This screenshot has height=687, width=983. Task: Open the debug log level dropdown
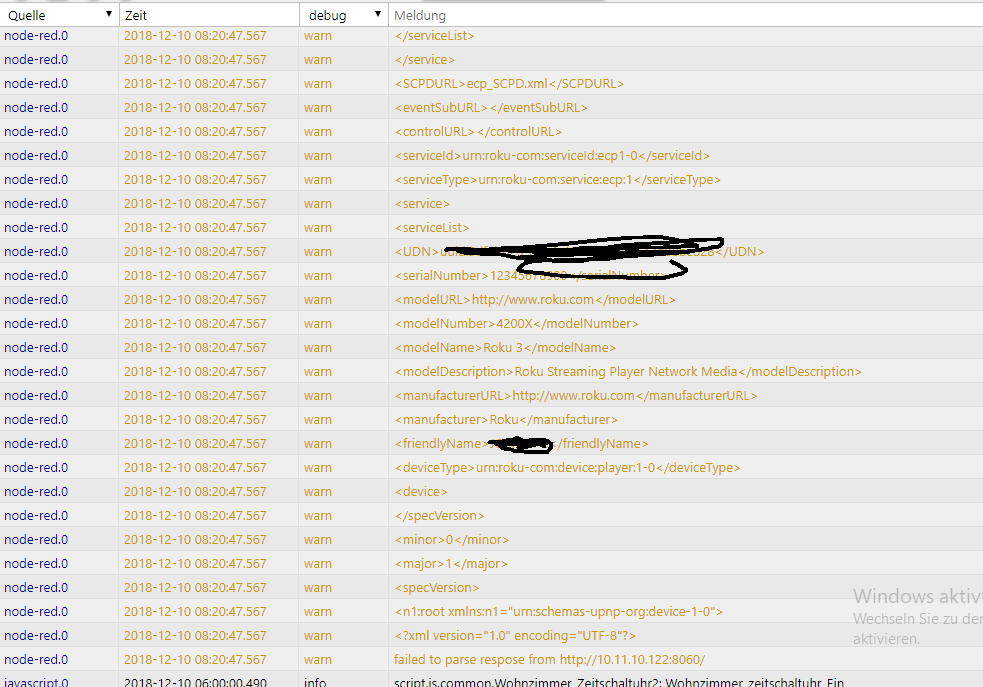[x=344, y=15]
